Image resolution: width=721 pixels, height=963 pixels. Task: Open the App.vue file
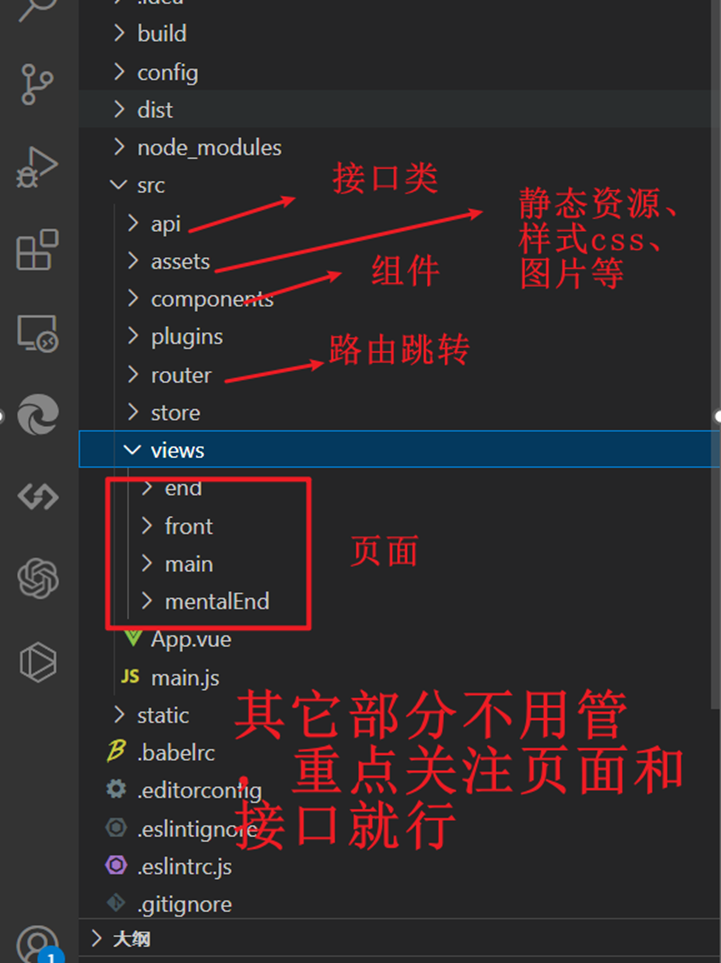tap(399, 639)
